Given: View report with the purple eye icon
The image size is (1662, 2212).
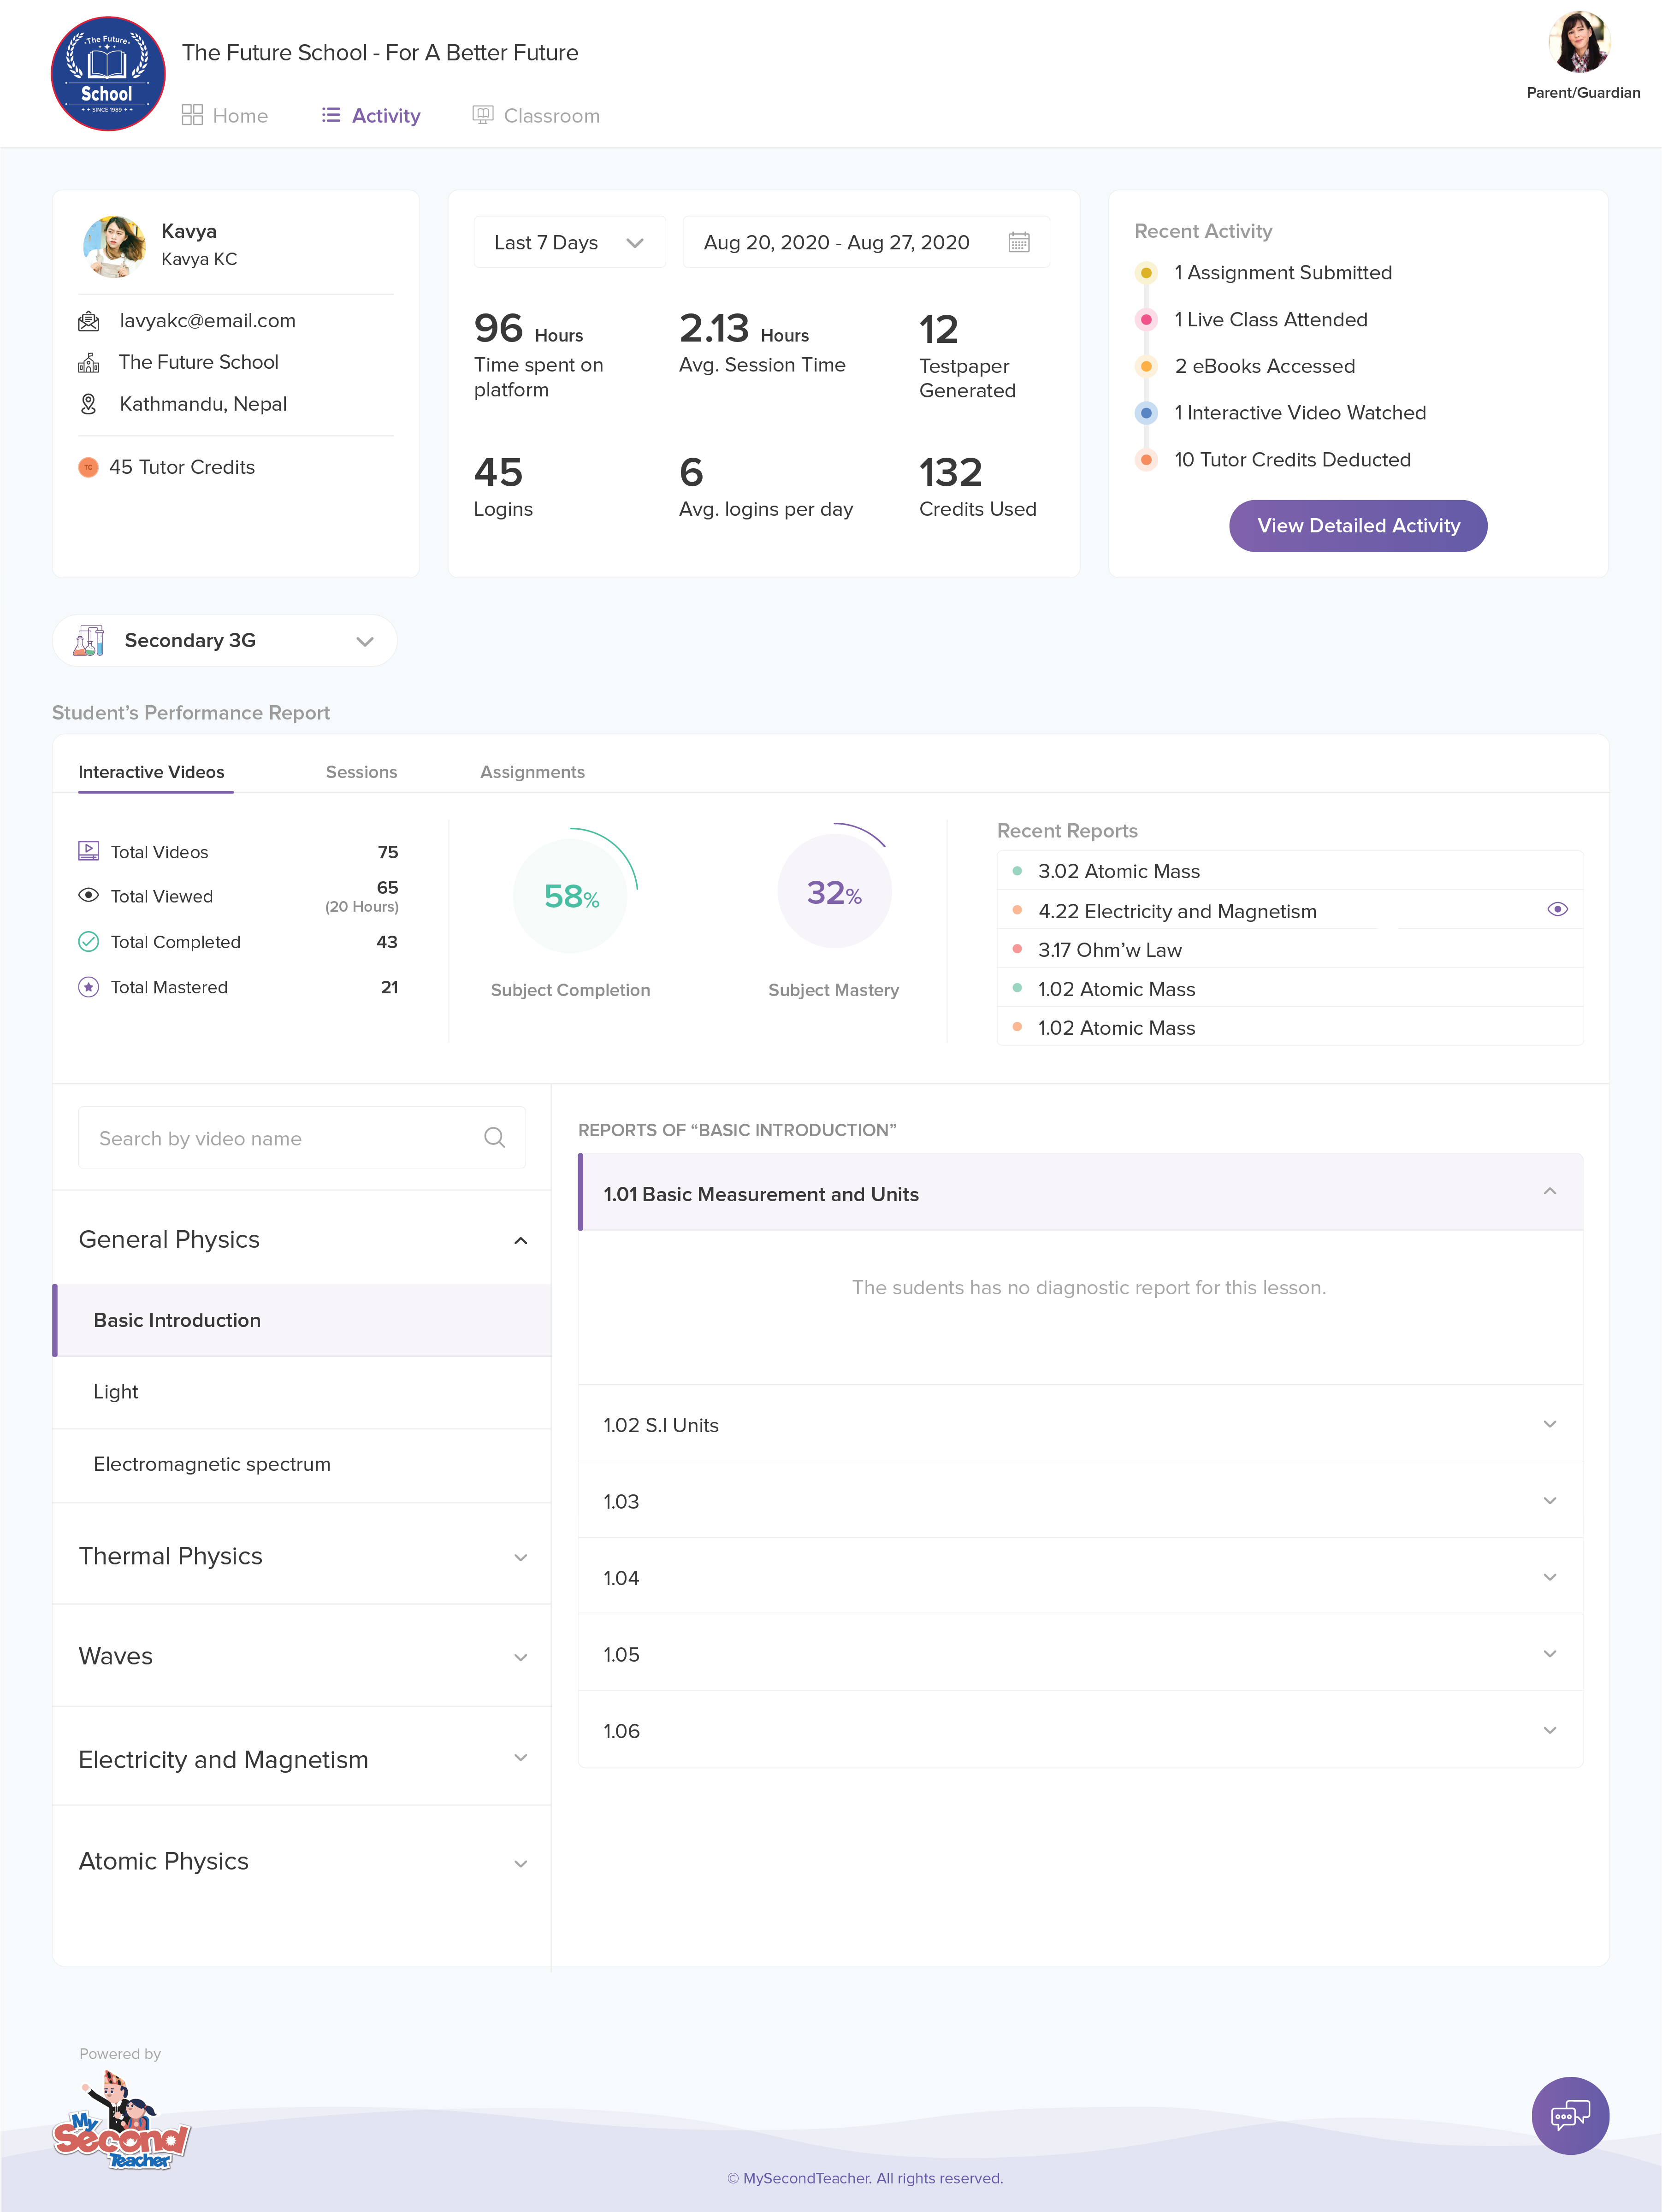Looking at the screenshot, I should (x=1557, y=909).
